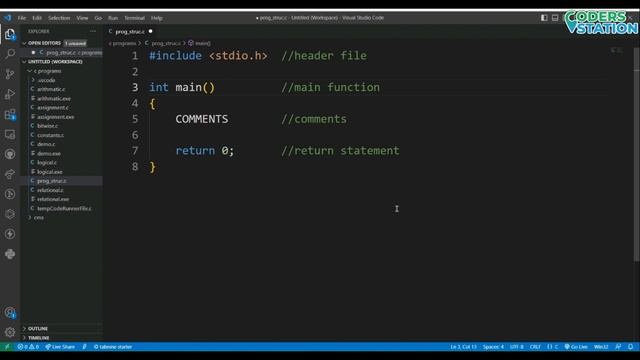Open relational.c in explorer
This screenshot has height=360, width=640.
(50, 190)
